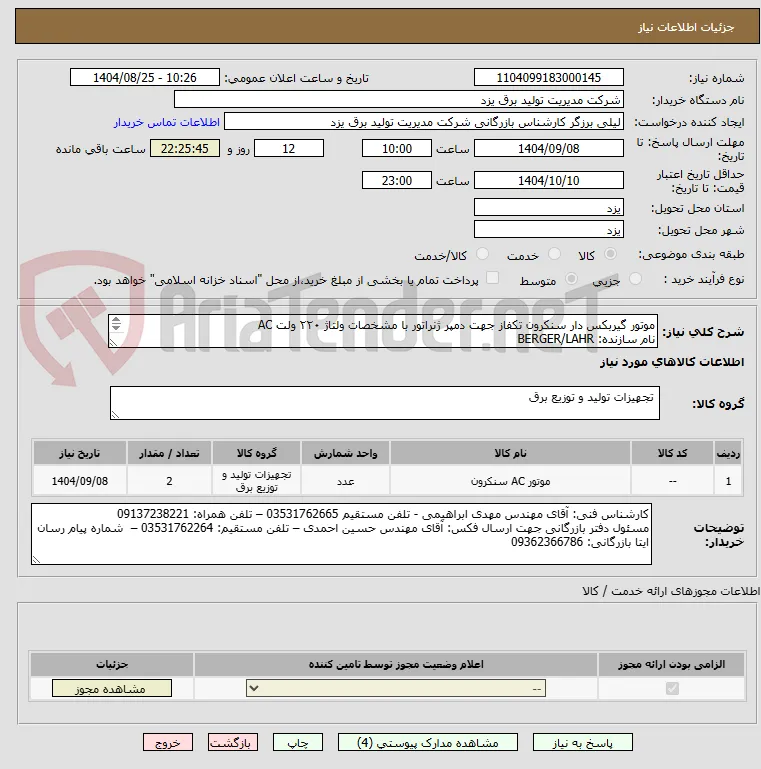Select the کالا radio option
The width and height of the screenshot is (761, 769).
[x=610, y=254]
